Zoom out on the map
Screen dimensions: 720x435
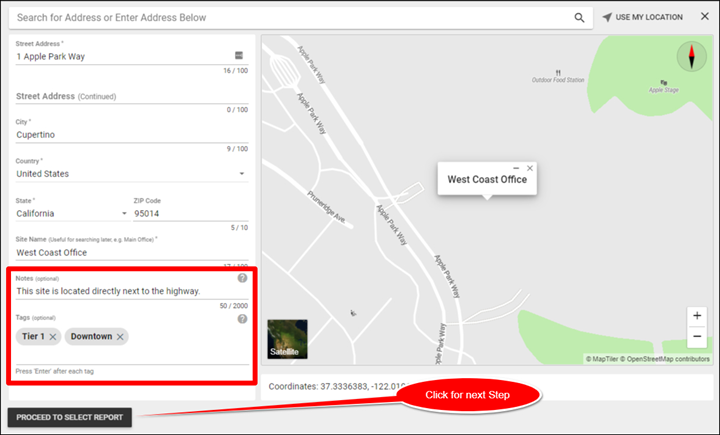[x=697, y=337]
